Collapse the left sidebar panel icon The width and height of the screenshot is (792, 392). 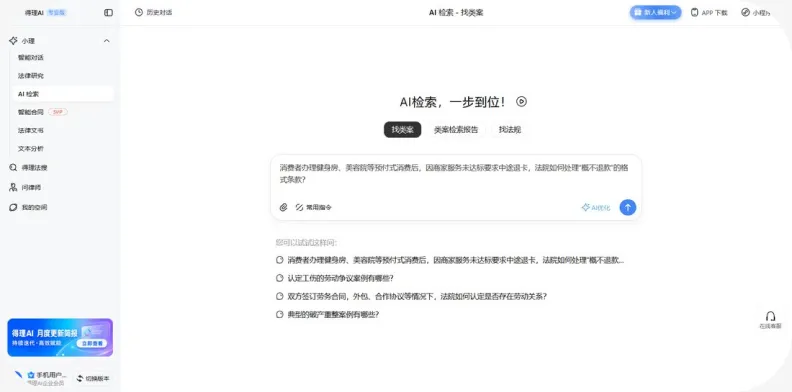(x=109, y=13)
